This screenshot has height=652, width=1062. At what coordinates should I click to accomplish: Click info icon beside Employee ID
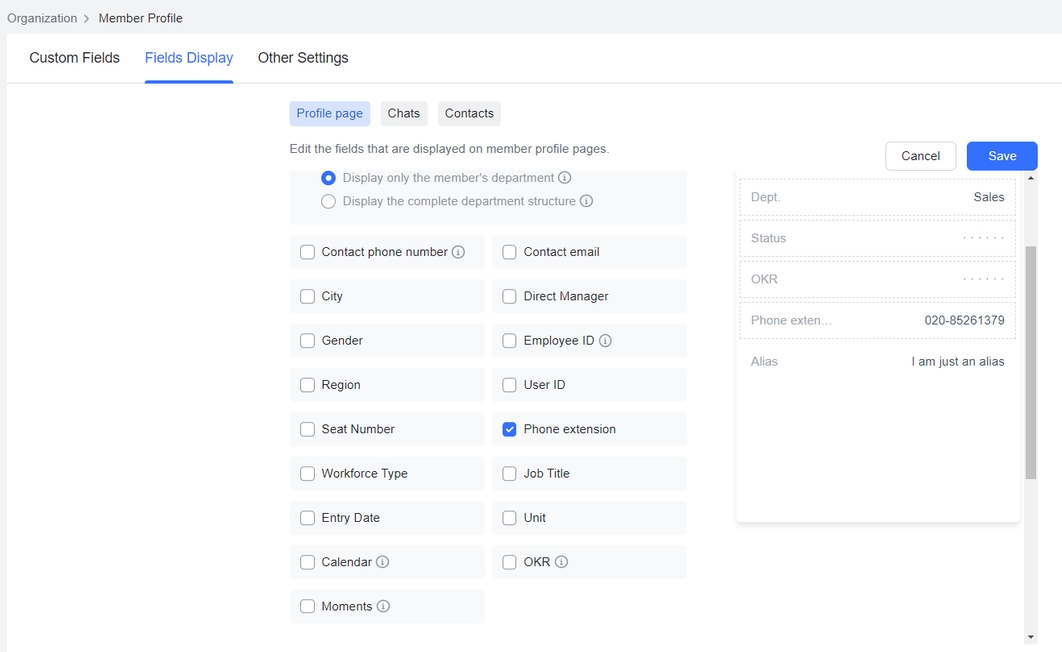(x=605, y=341)
